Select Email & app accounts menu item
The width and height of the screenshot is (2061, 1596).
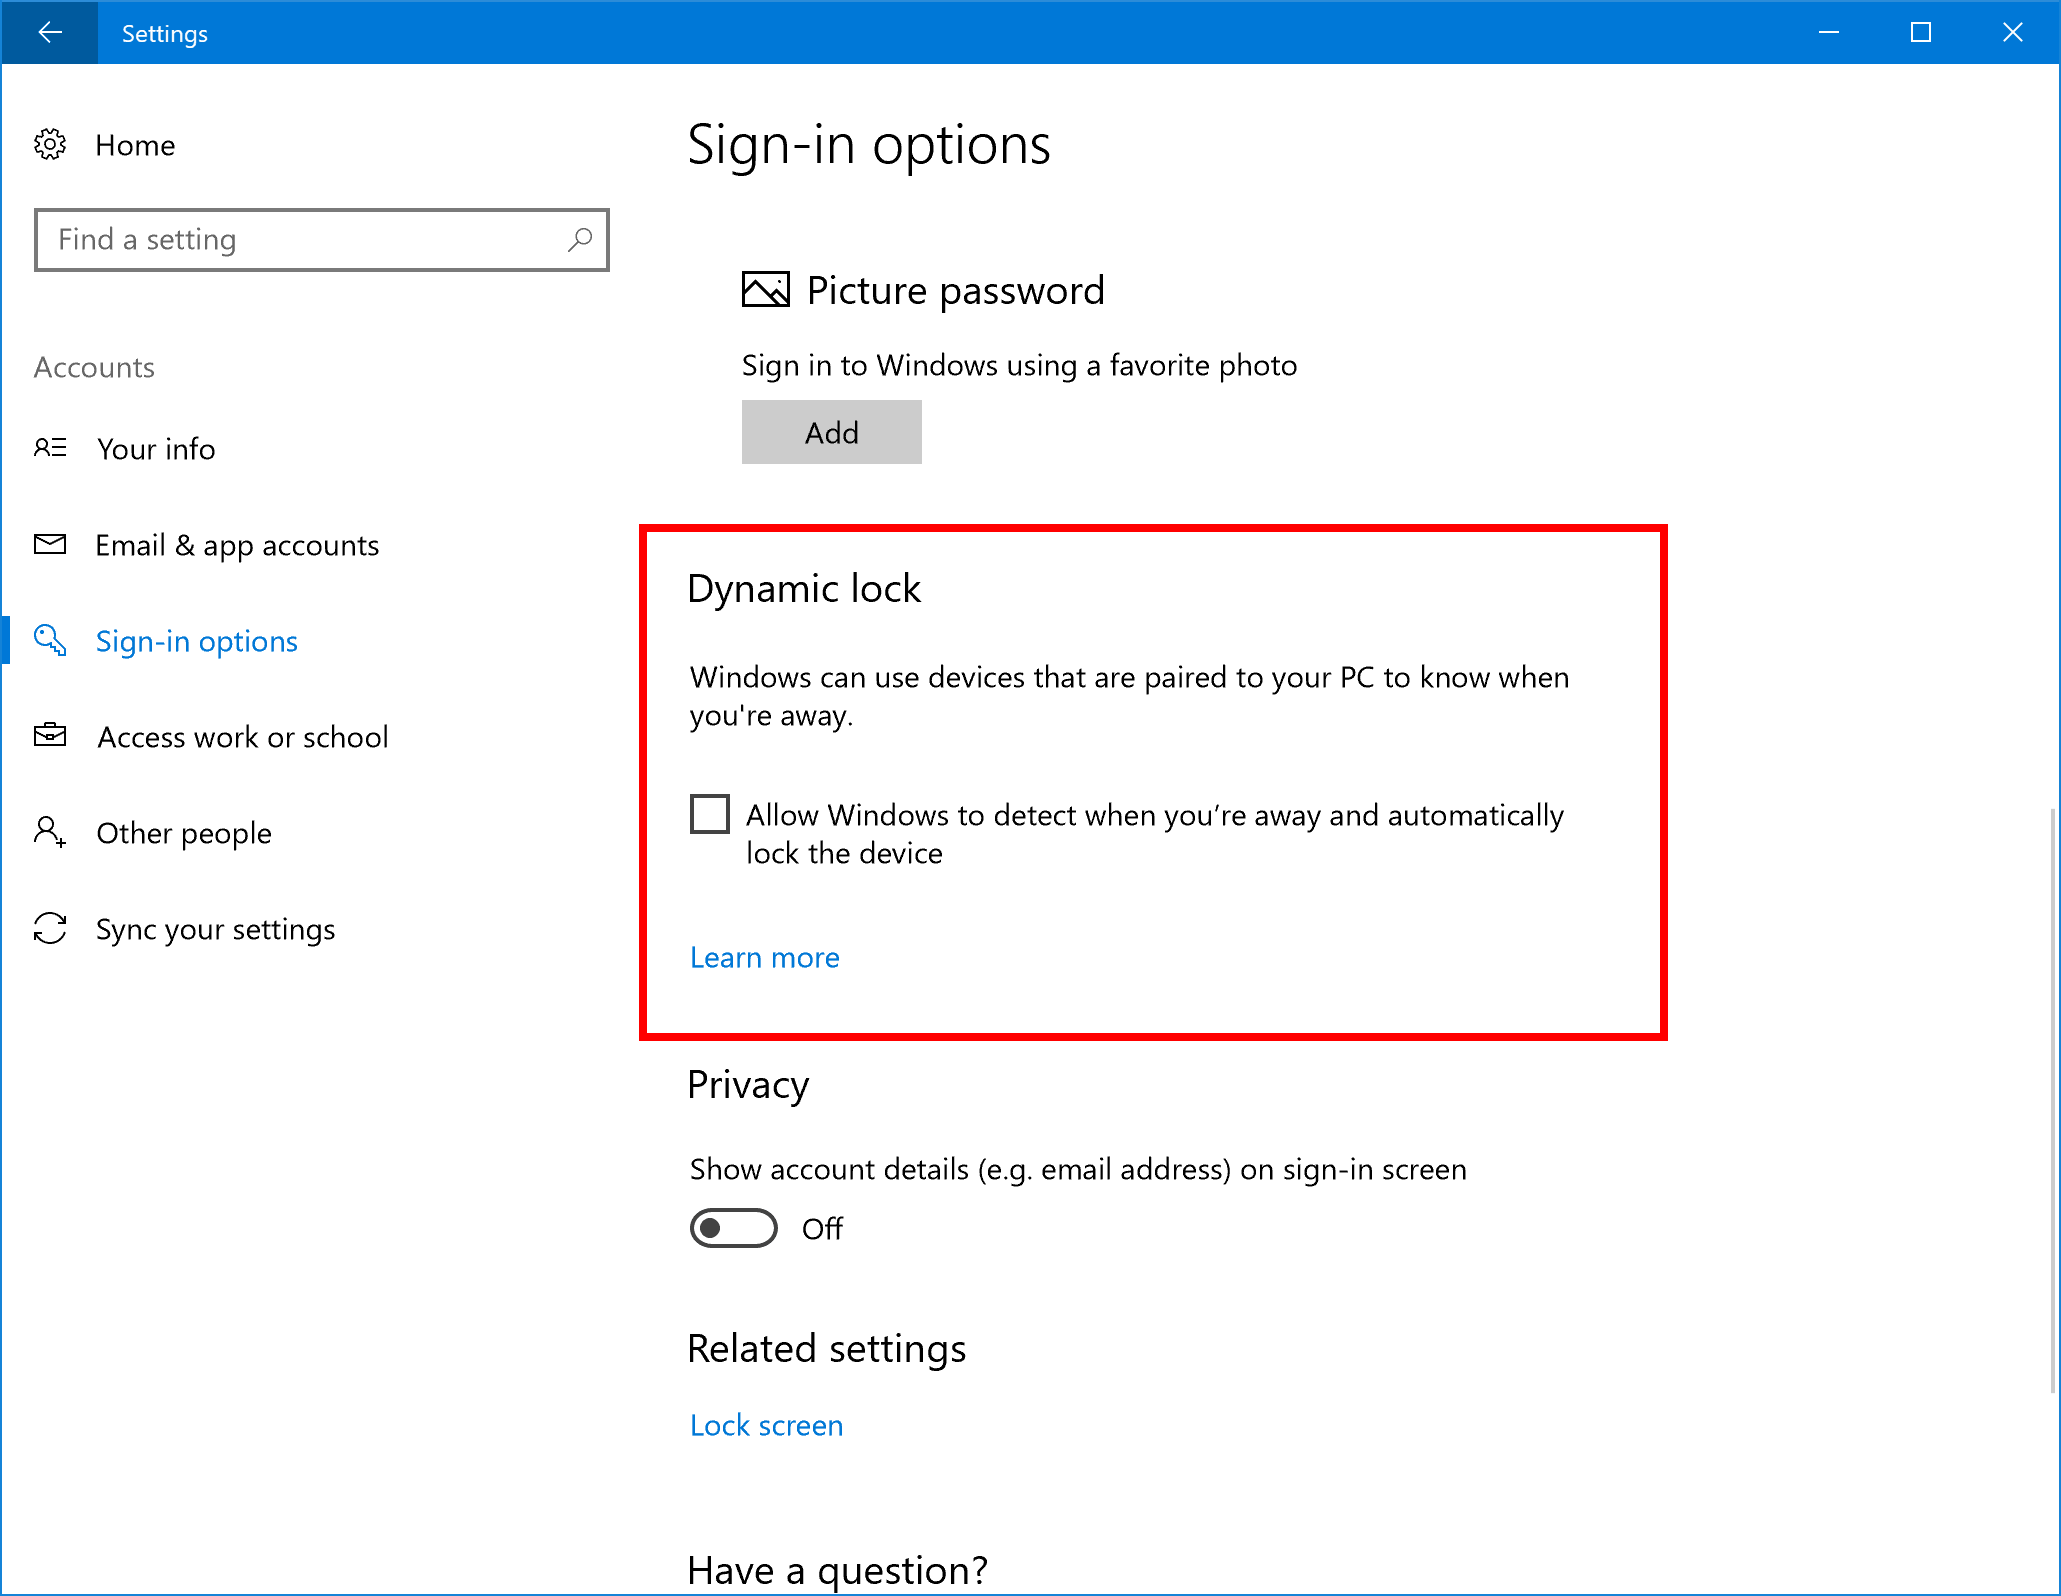coord(238,544)
